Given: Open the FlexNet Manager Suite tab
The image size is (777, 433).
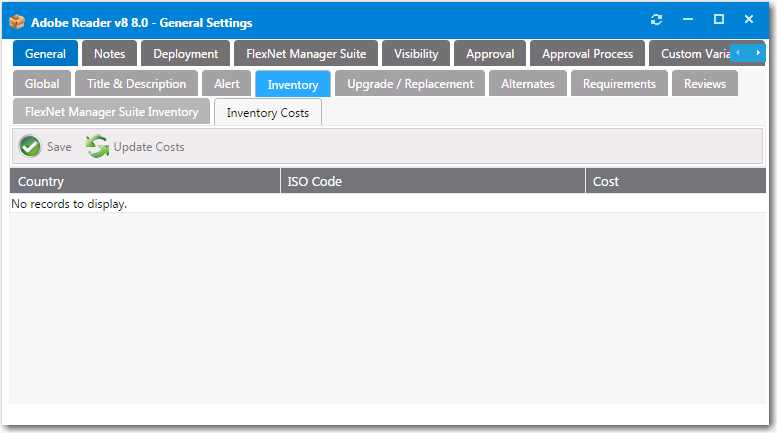Looking at the screenshot, I should click(306, 54).
